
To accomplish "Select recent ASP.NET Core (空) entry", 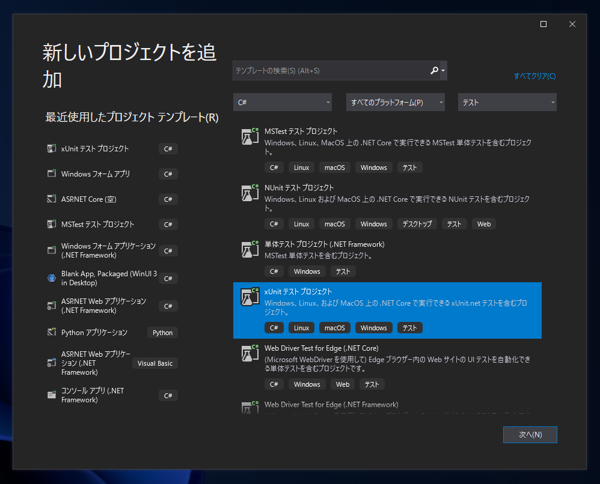I will 89,199.
